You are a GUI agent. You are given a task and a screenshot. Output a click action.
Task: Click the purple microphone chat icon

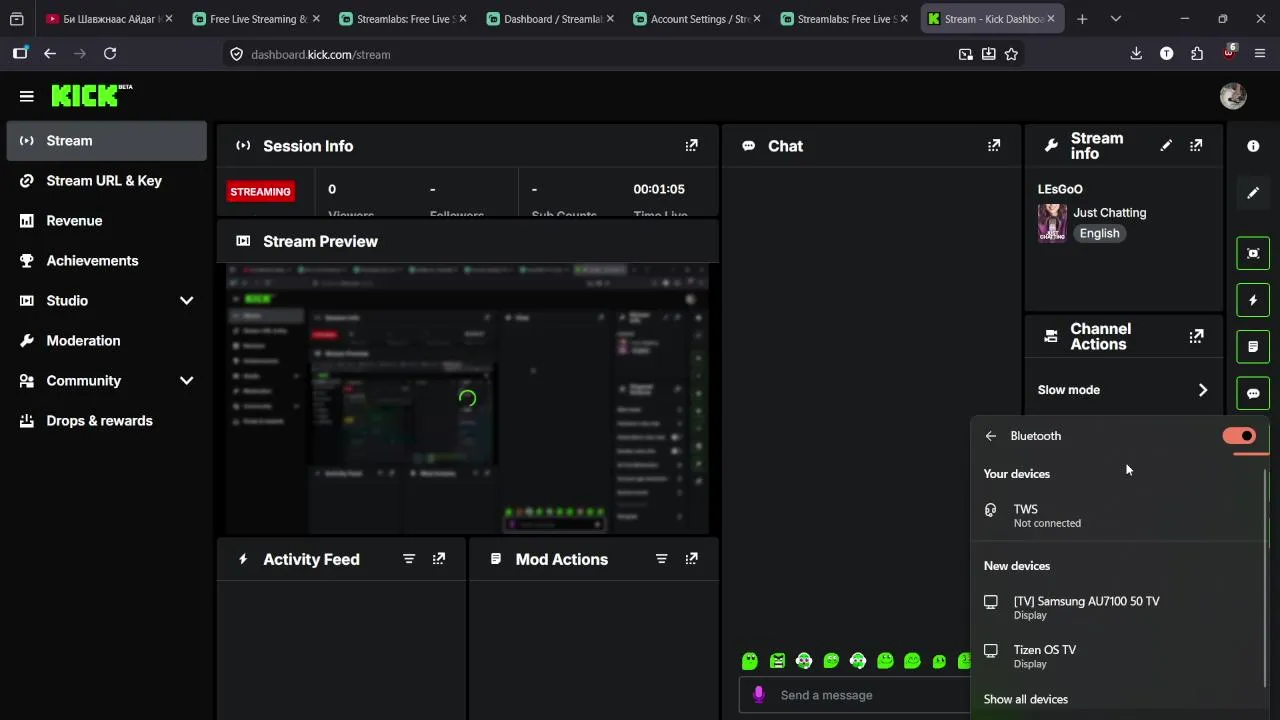(759, 694)
